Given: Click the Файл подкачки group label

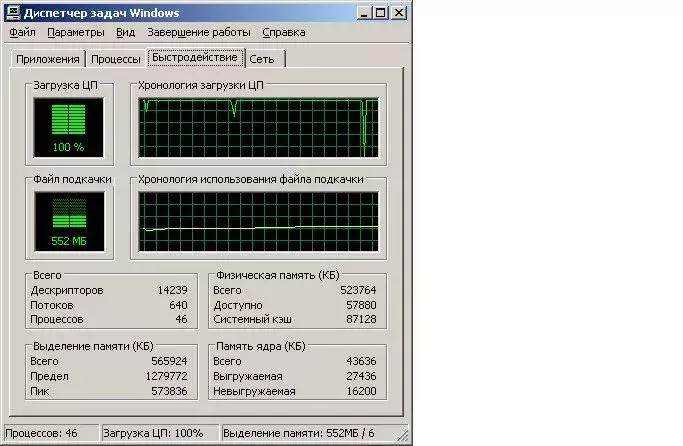Looking at the screenshot, I should [x=72, y=179].
